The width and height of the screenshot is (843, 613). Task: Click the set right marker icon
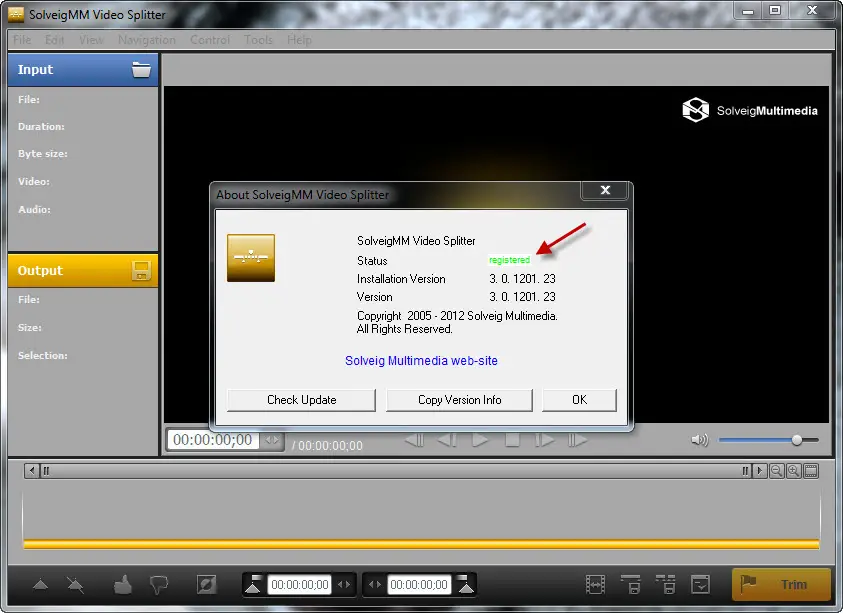[466, 585]
